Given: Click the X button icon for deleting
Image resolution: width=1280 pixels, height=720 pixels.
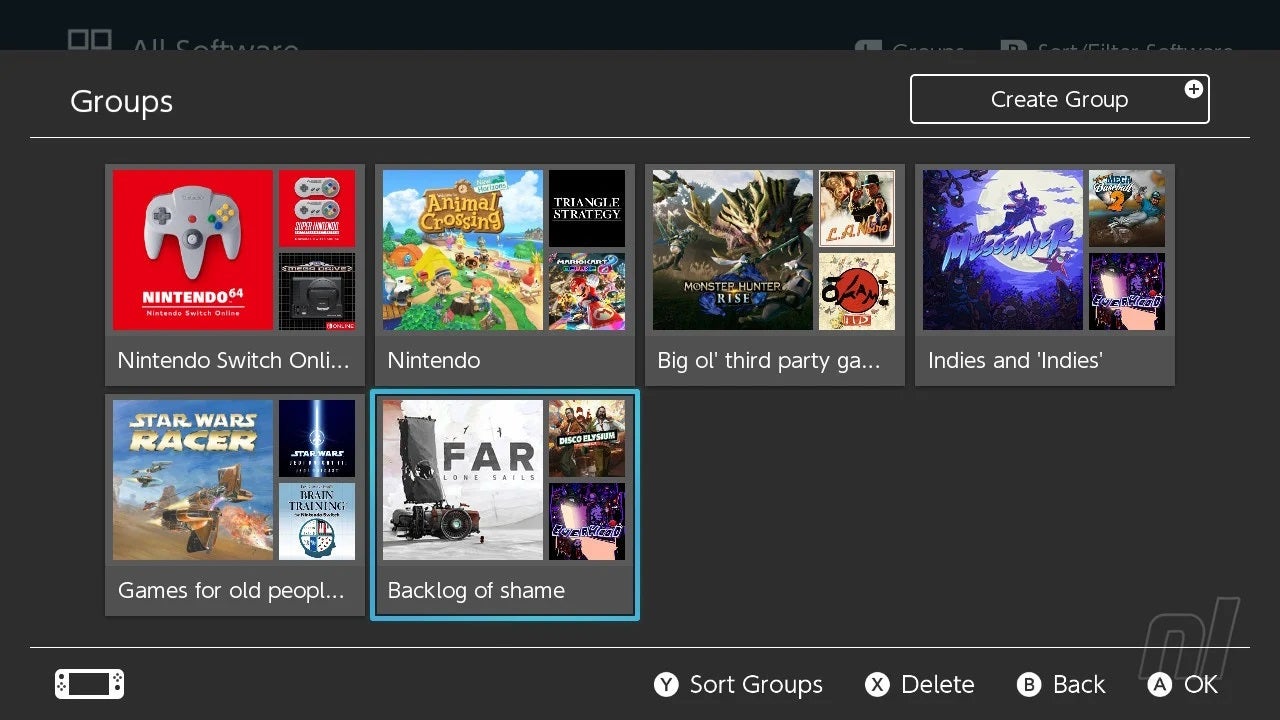Looking at the screenshot, I should click(x=877, y=684).
